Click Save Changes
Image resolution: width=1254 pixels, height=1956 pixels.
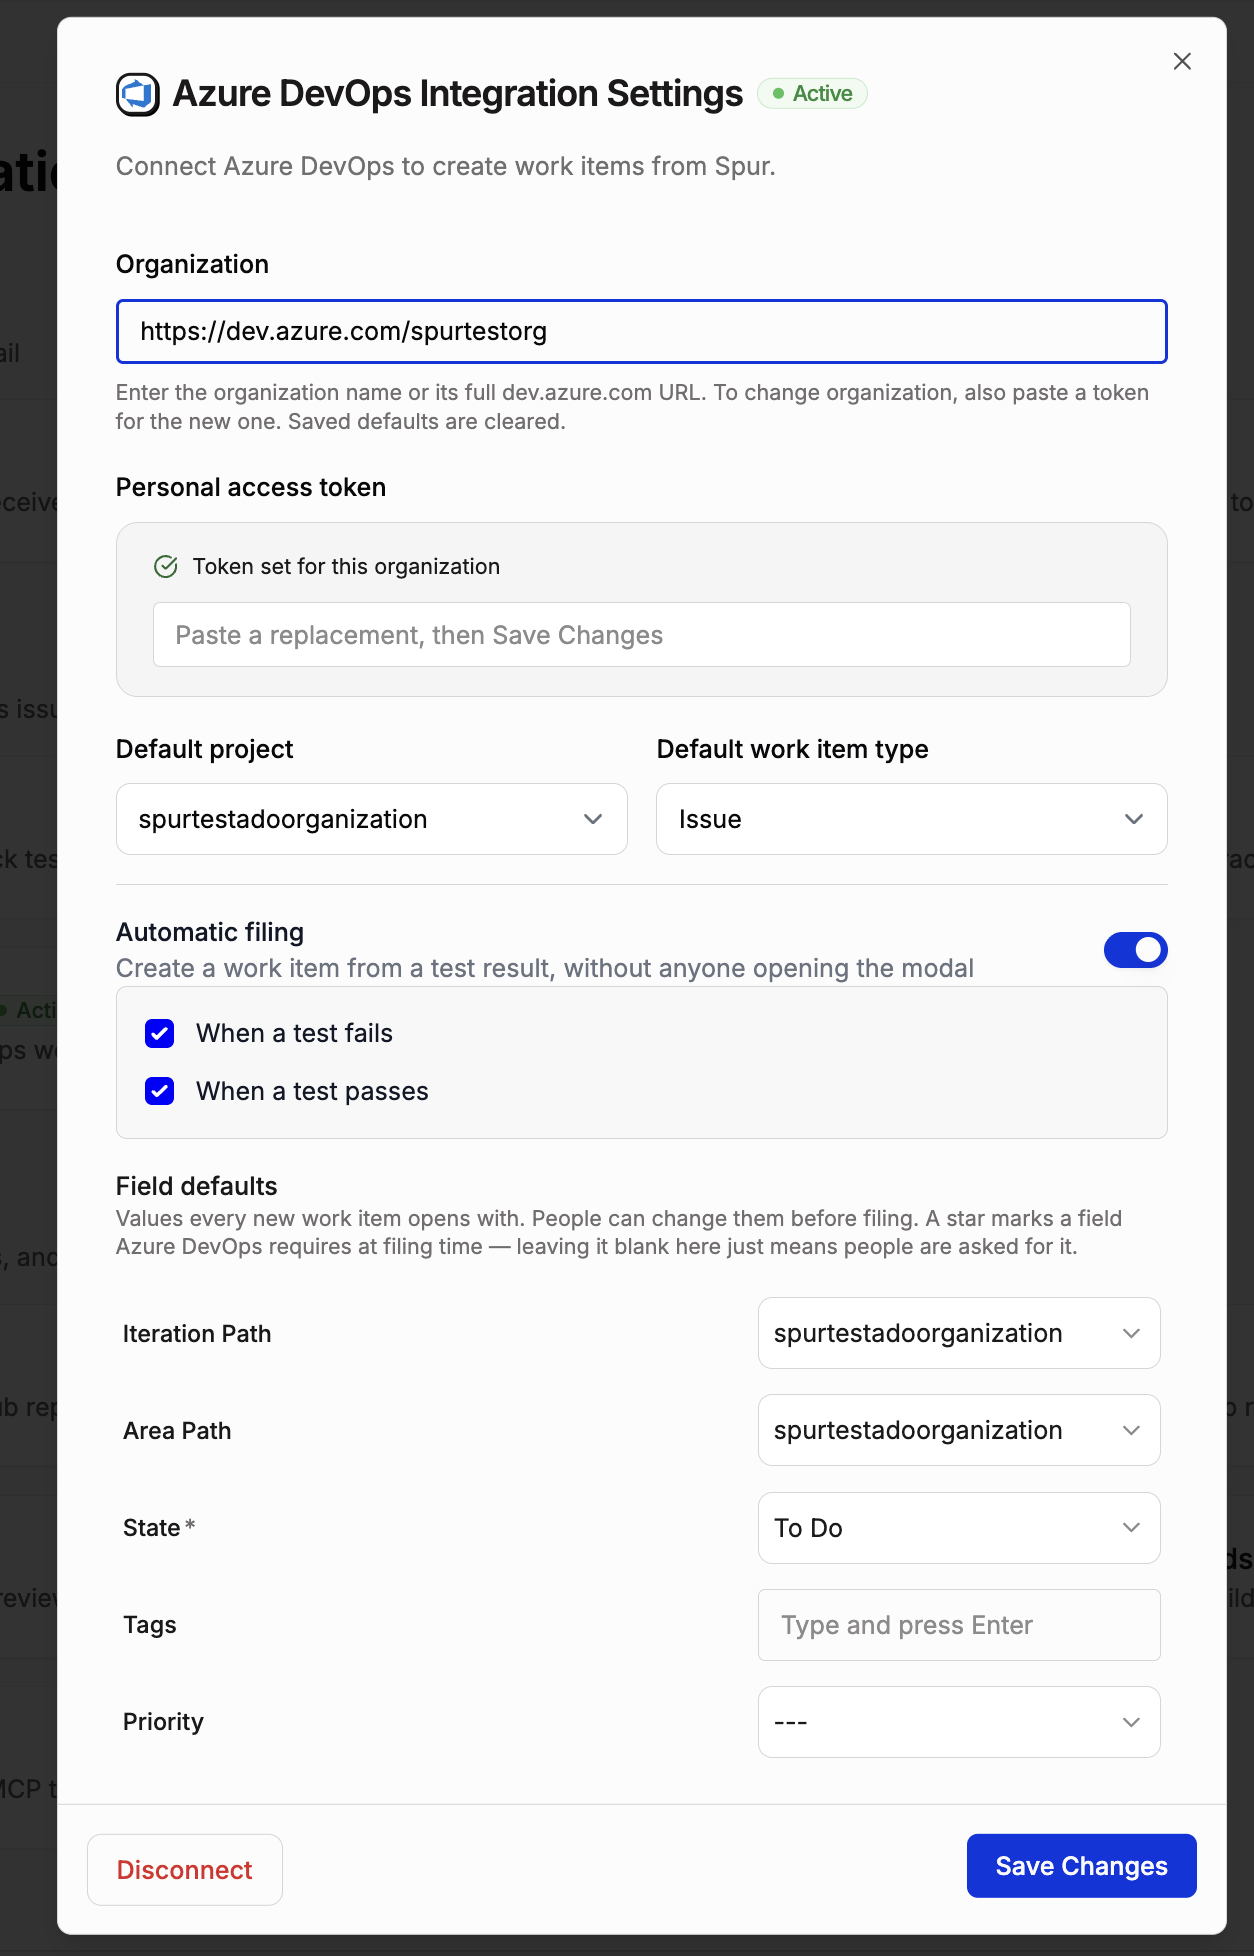pyautogui.click(x=1082, y=1866)
